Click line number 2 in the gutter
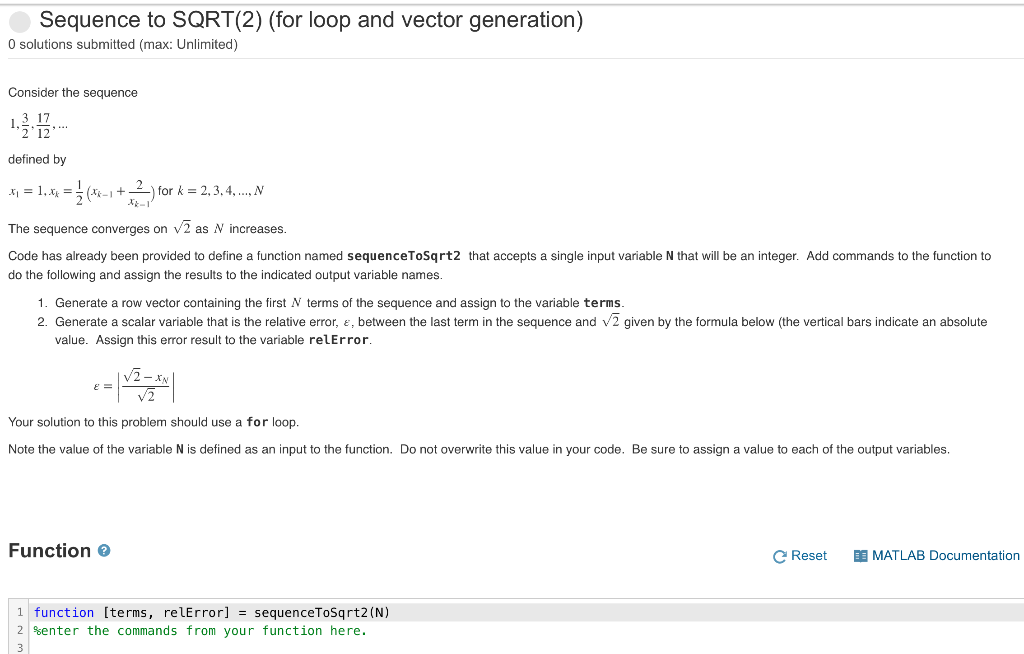 tap(19, 630)
